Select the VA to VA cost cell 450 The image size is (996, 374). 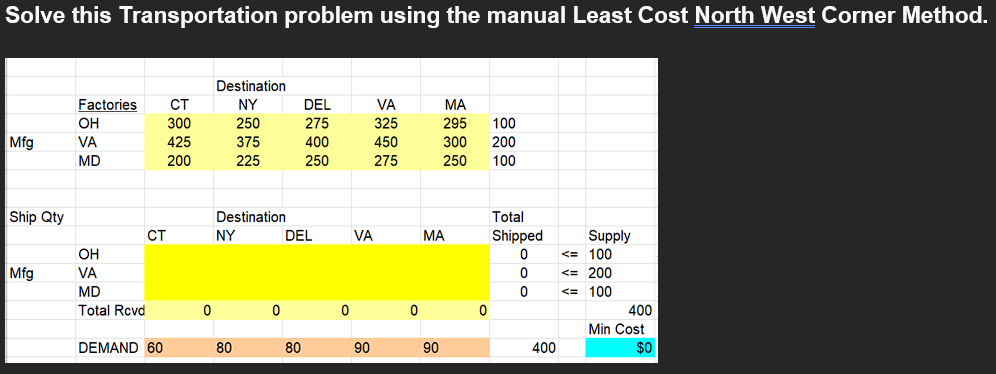coord(386,142)
